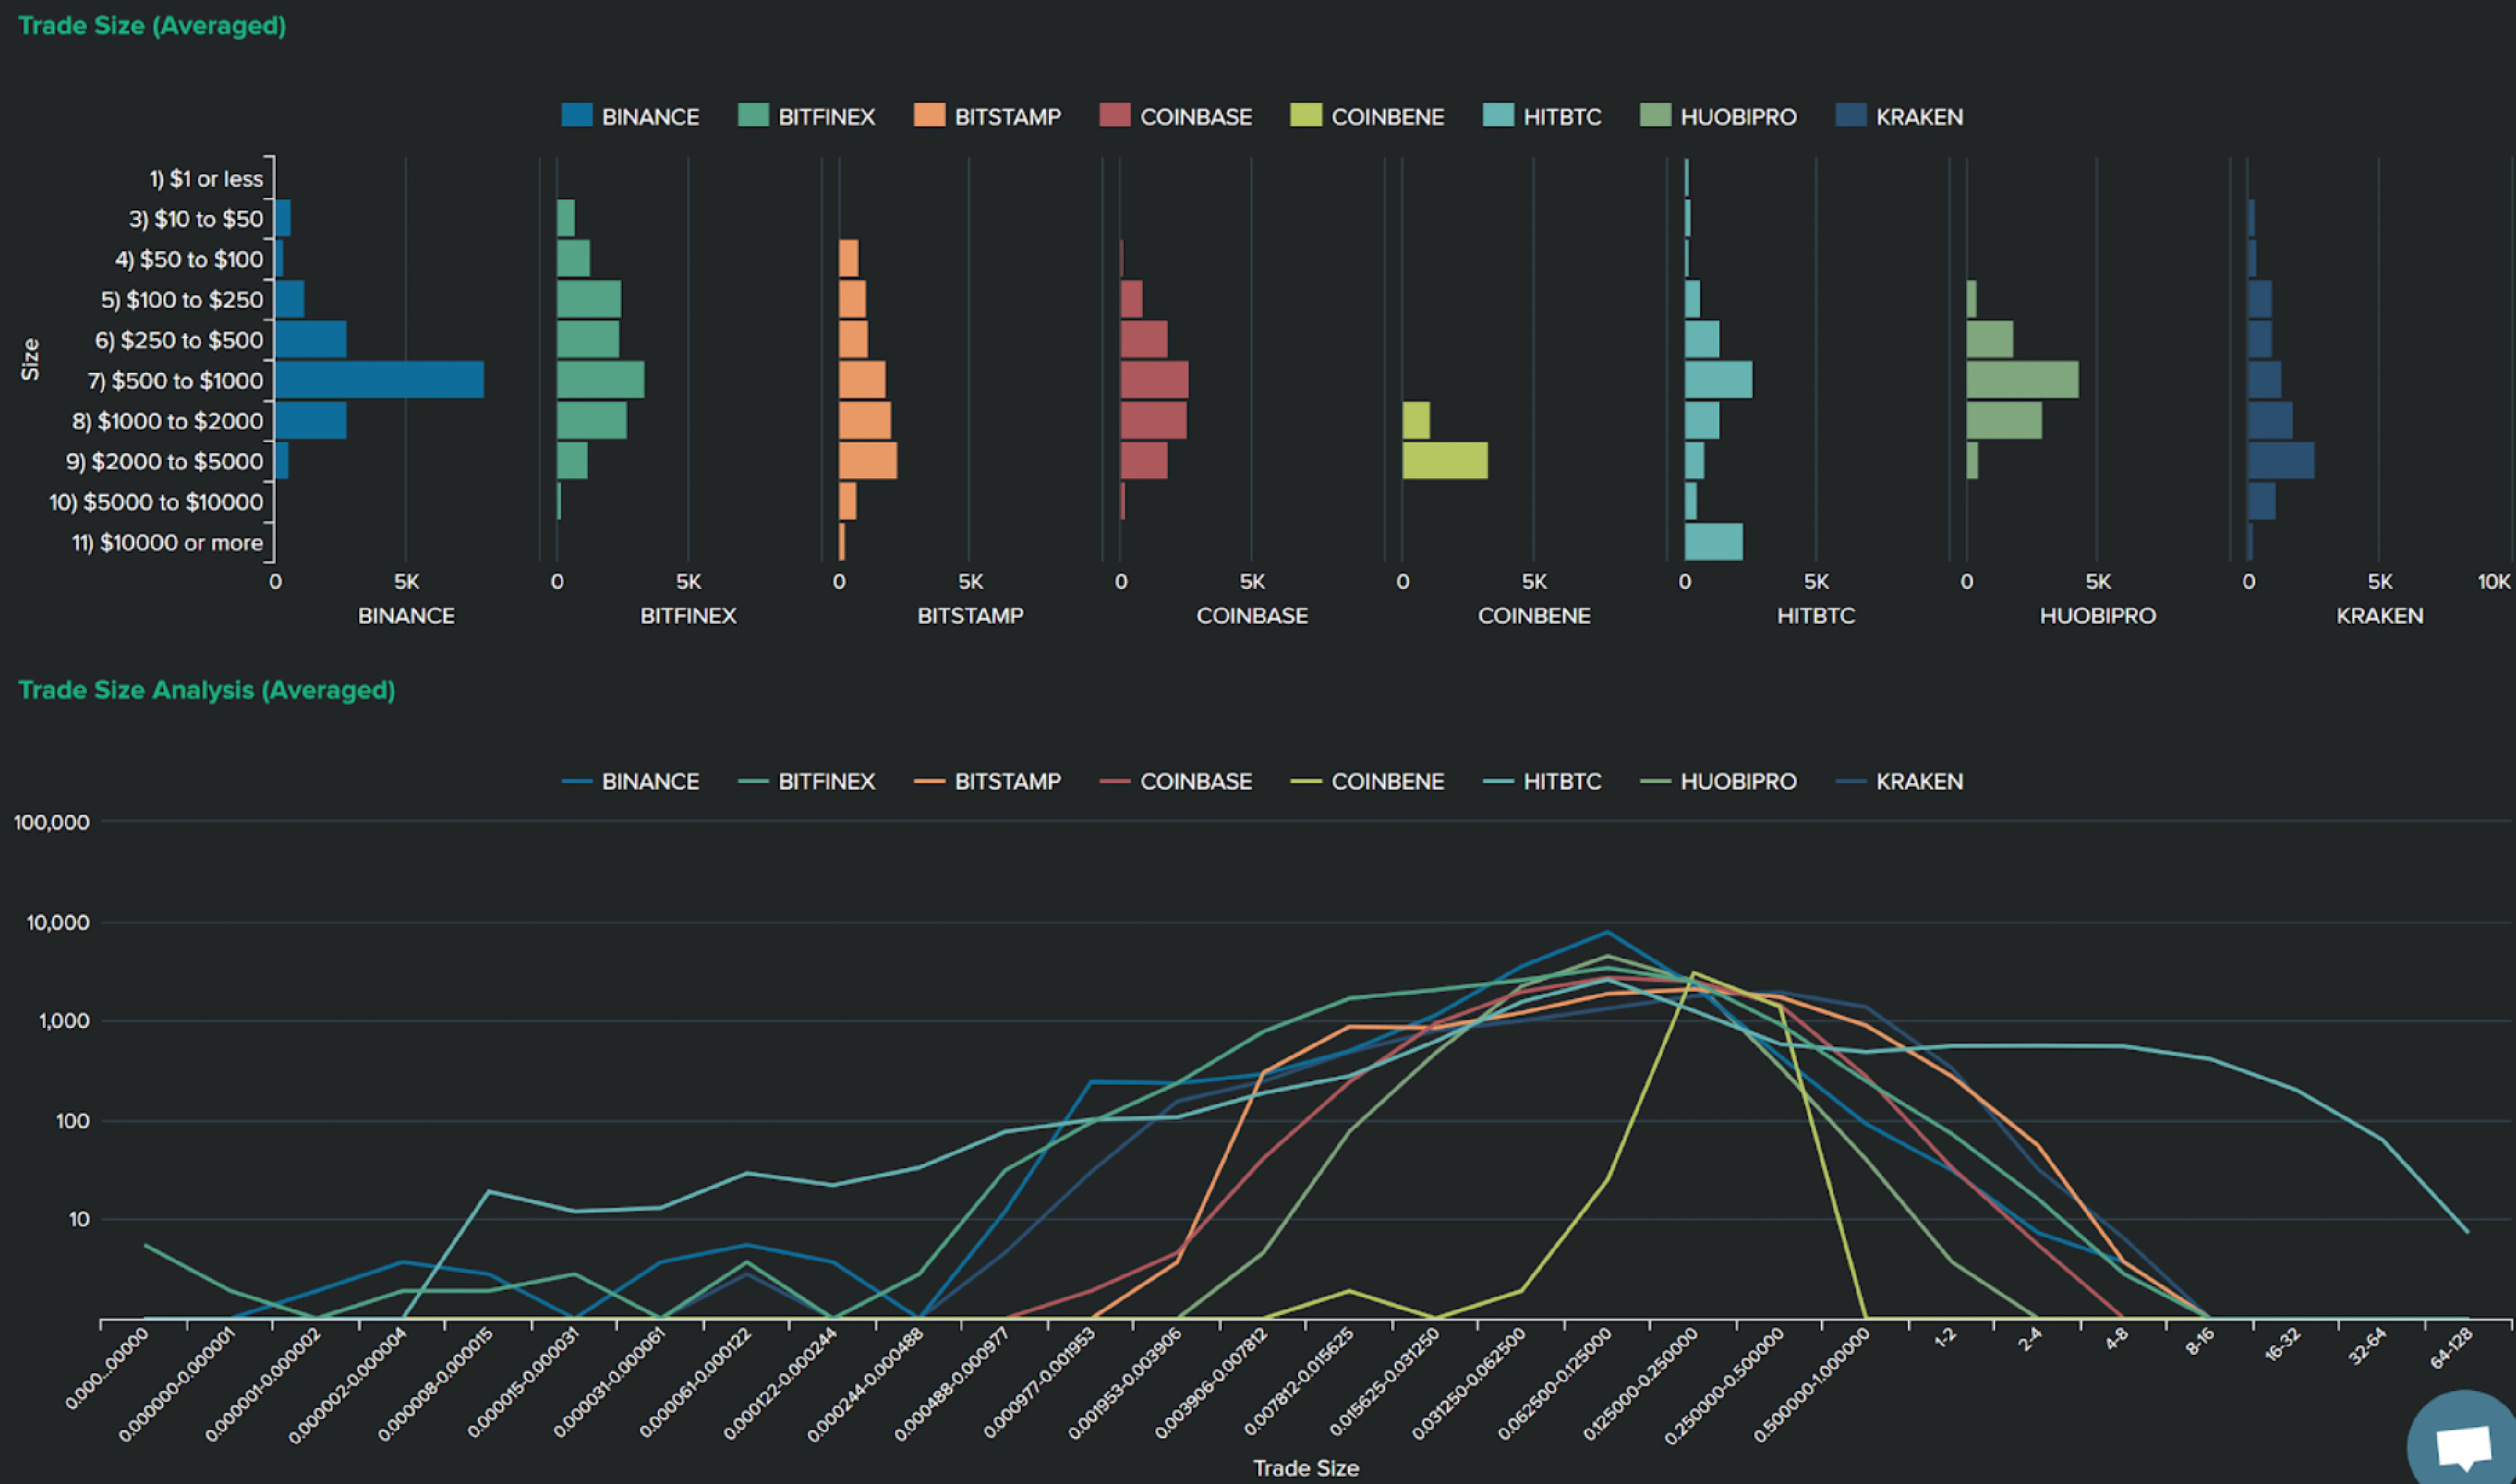Click the Binance line peak point
The image size is (2516, 1484).
pos(1607,932)
